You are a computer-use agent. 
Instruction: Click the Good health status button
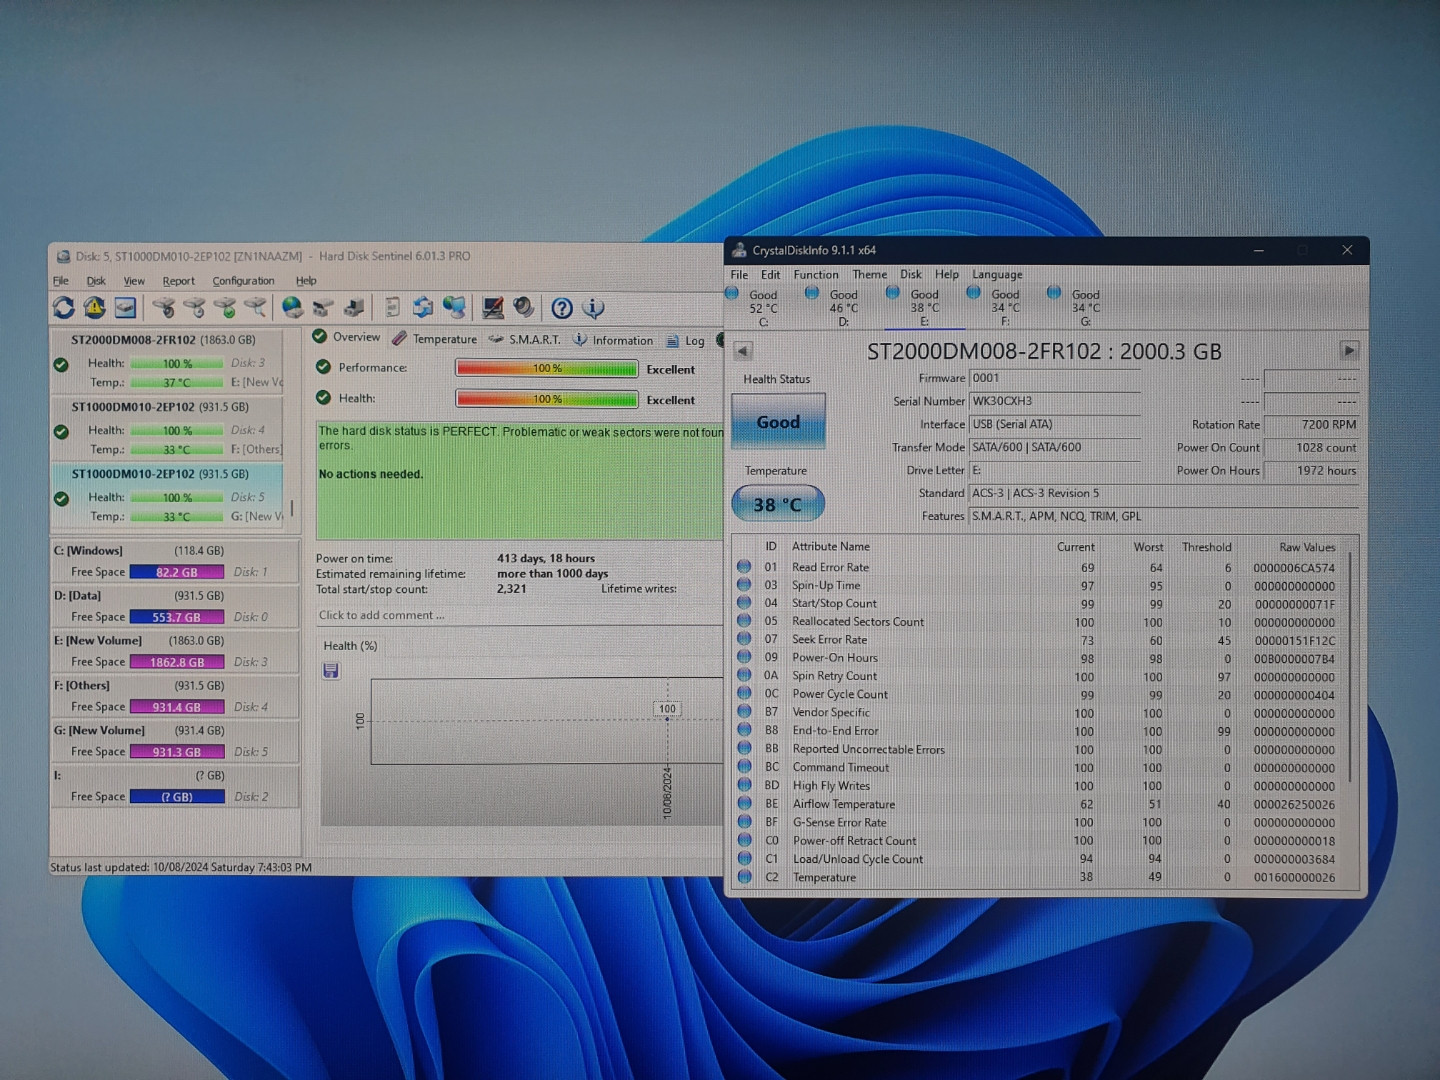[x=778, y=421]
